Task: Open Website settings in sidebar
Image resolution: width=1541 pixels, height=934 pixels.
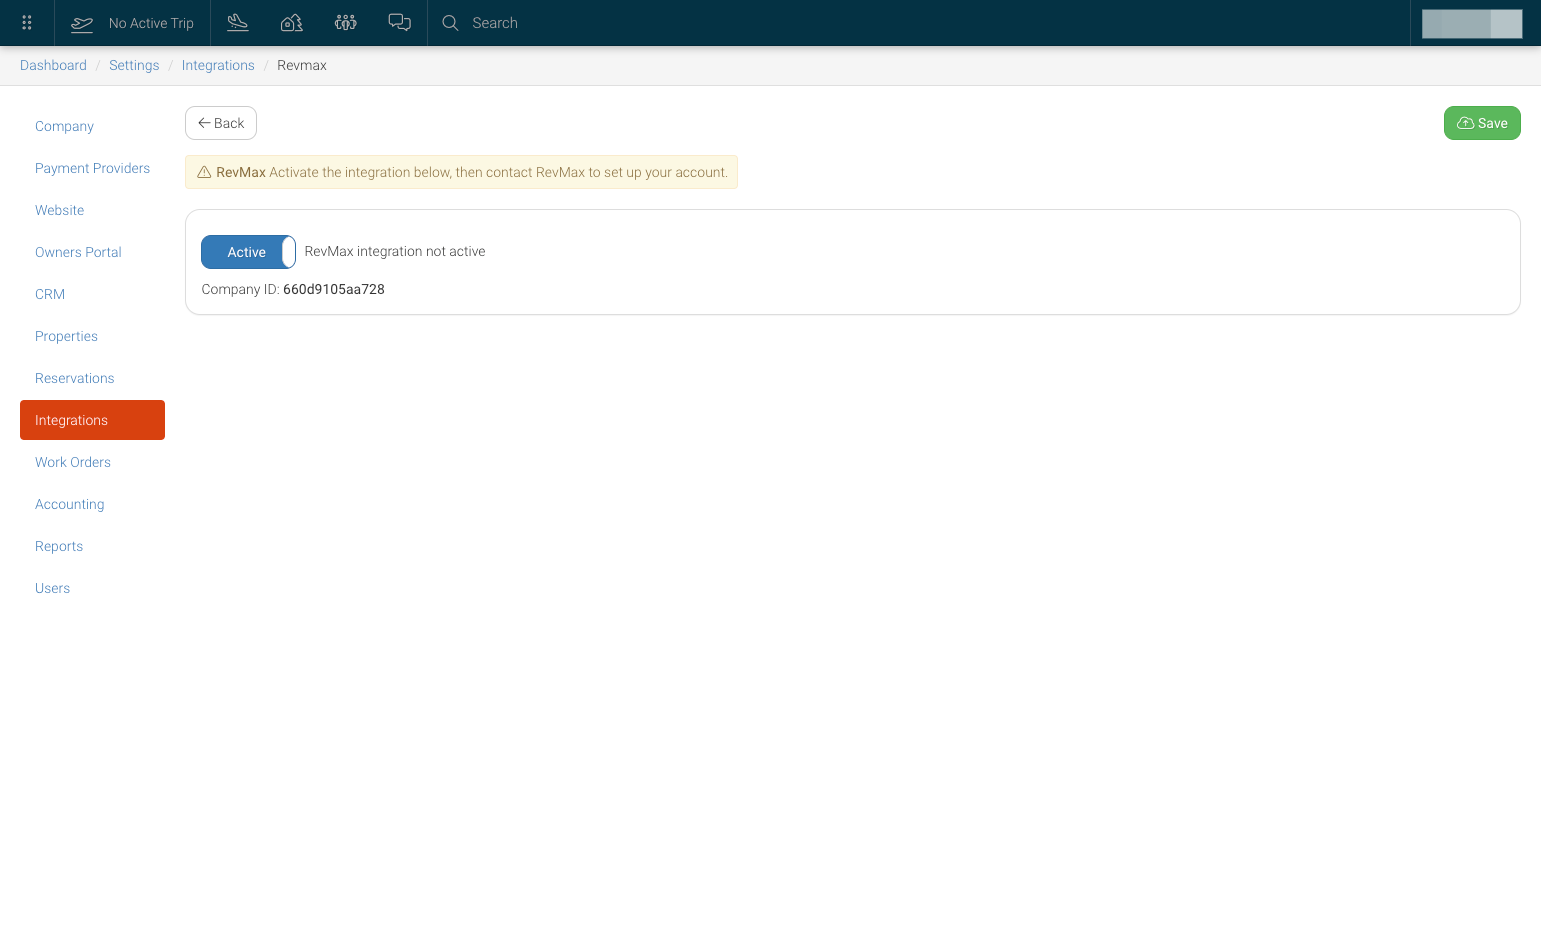Action: [x=92, y=210]
